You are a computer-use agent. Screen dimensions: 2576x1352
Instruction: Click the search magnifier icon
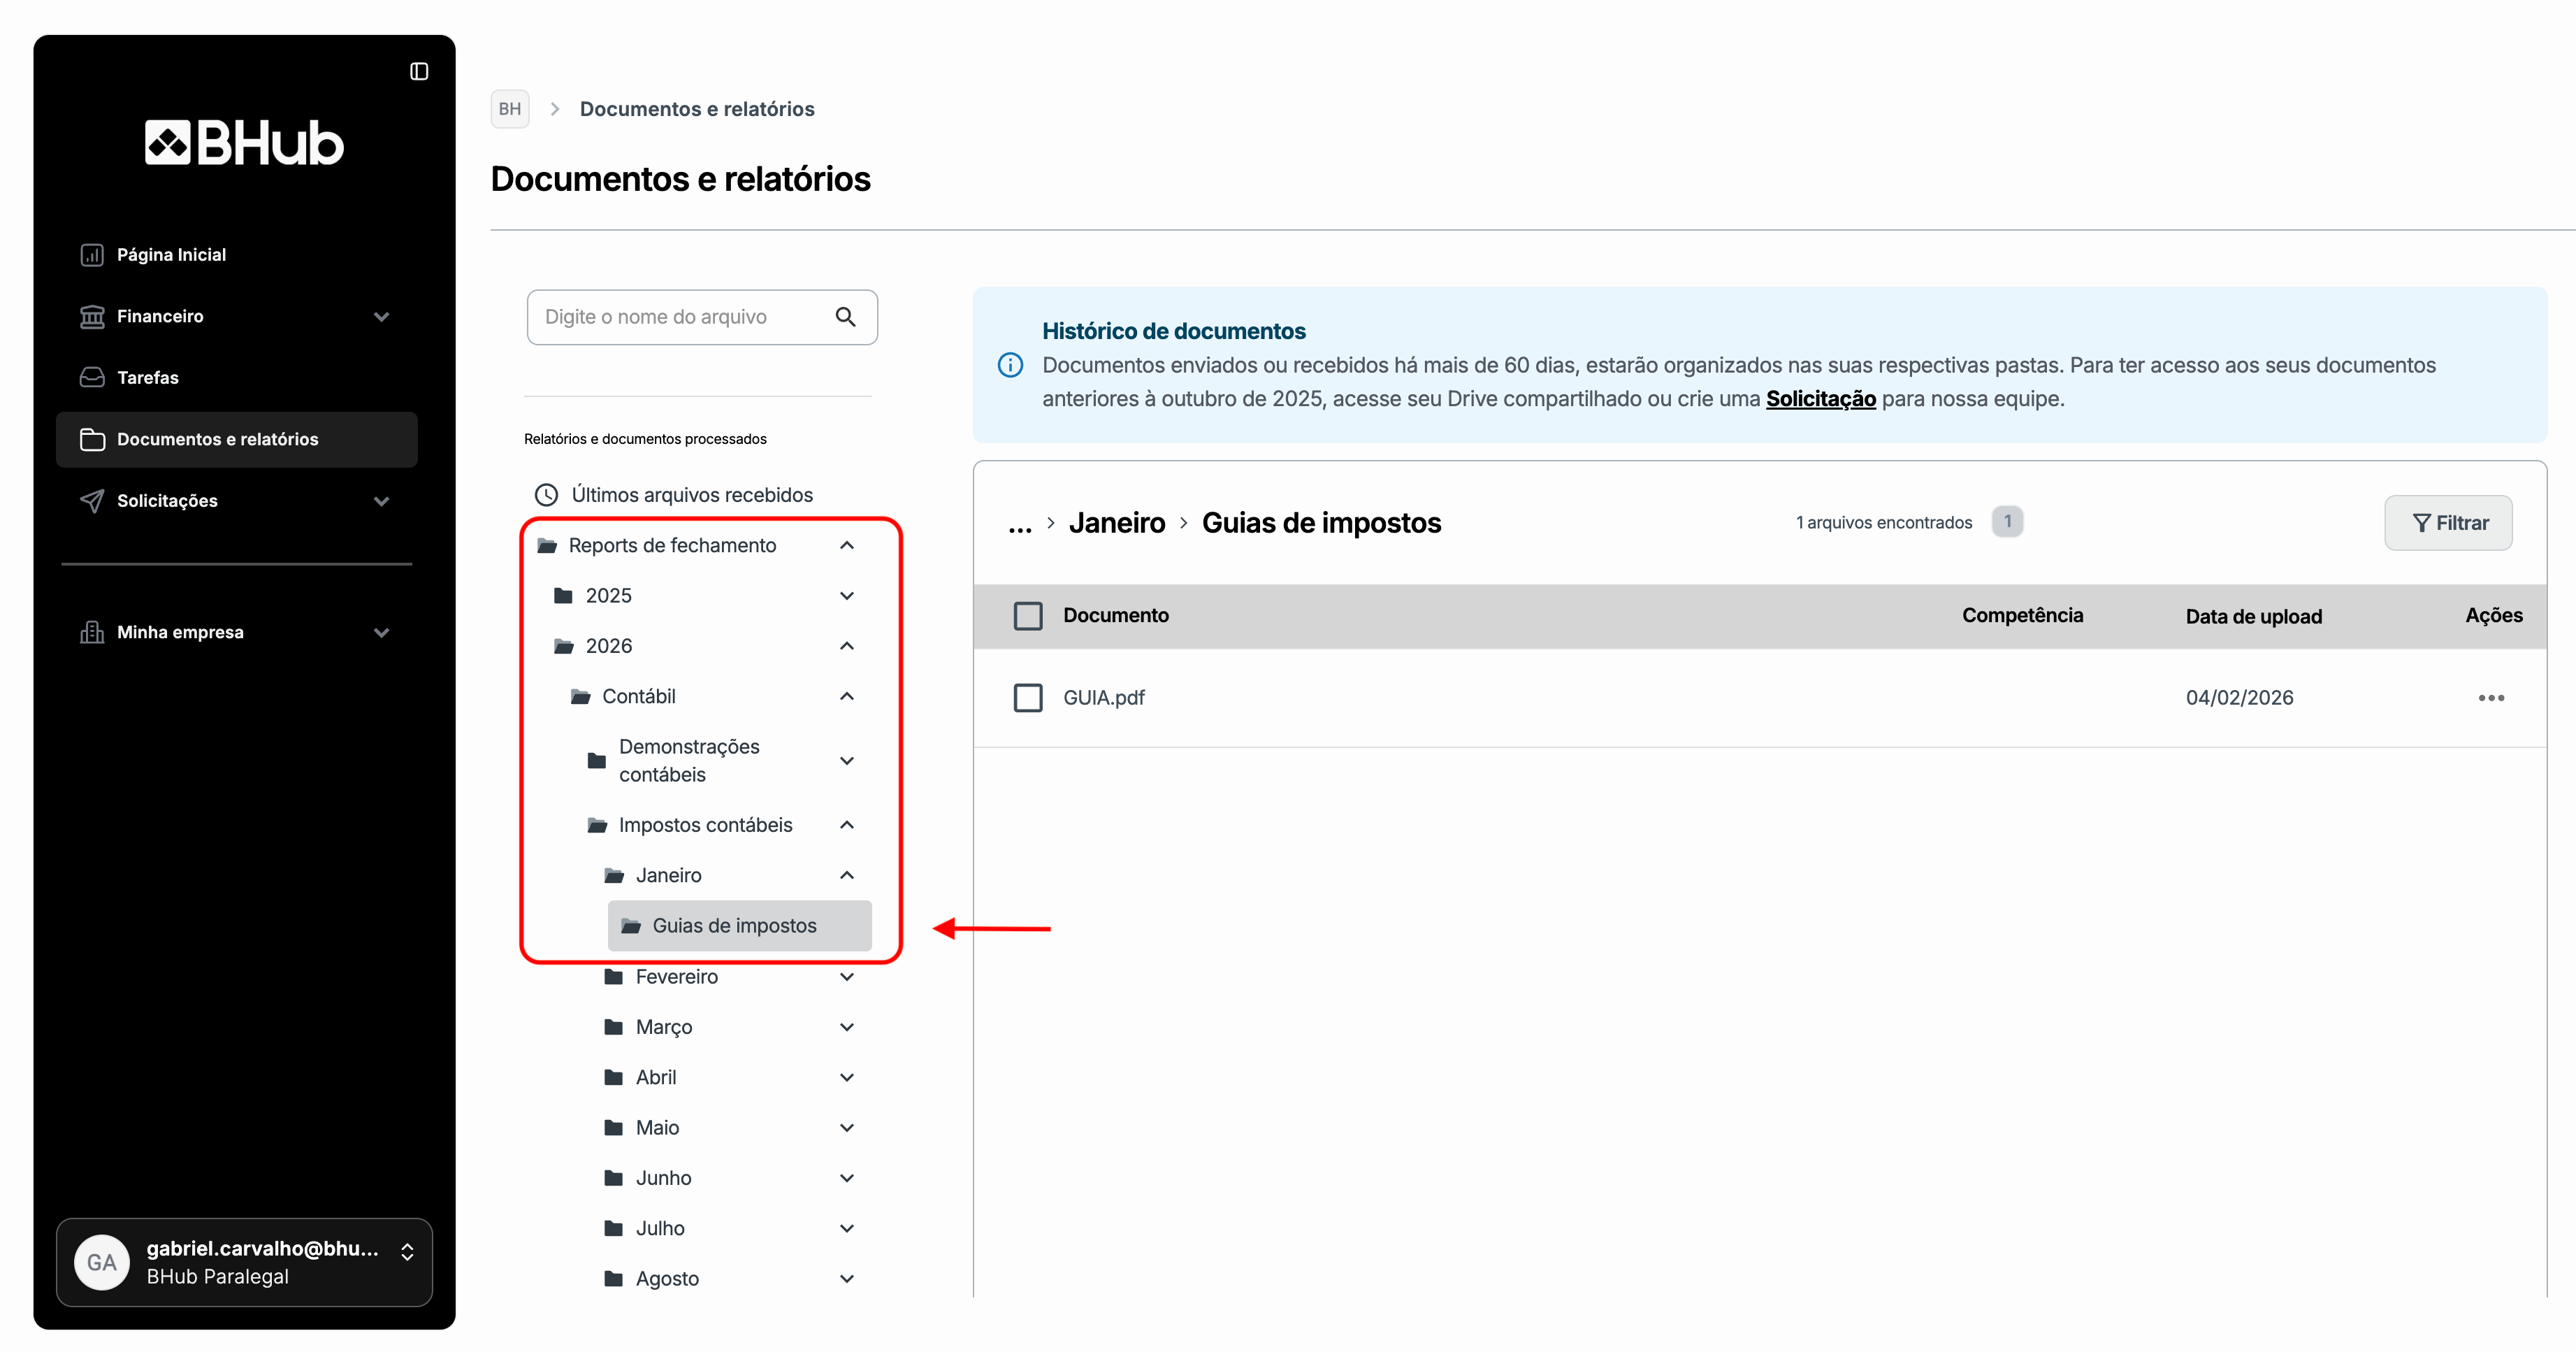[x=845, y=317]
